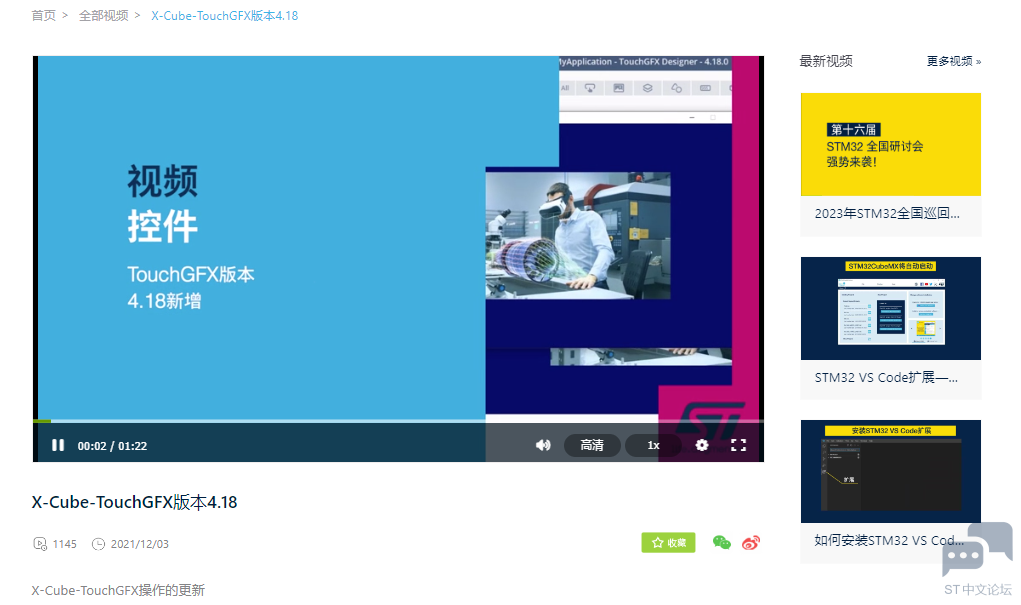Open the STM32 VS Code扩展 video title
Screen dimensions: 1021x605
886,378
